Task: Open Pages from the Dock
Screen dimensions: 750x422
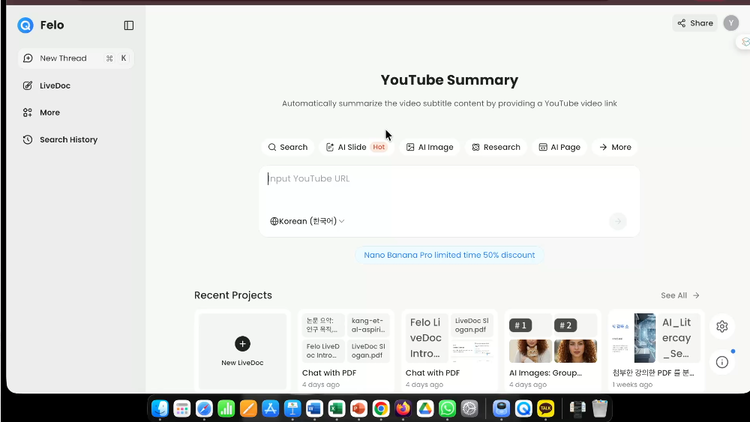Action: click(x=248, y=409)
